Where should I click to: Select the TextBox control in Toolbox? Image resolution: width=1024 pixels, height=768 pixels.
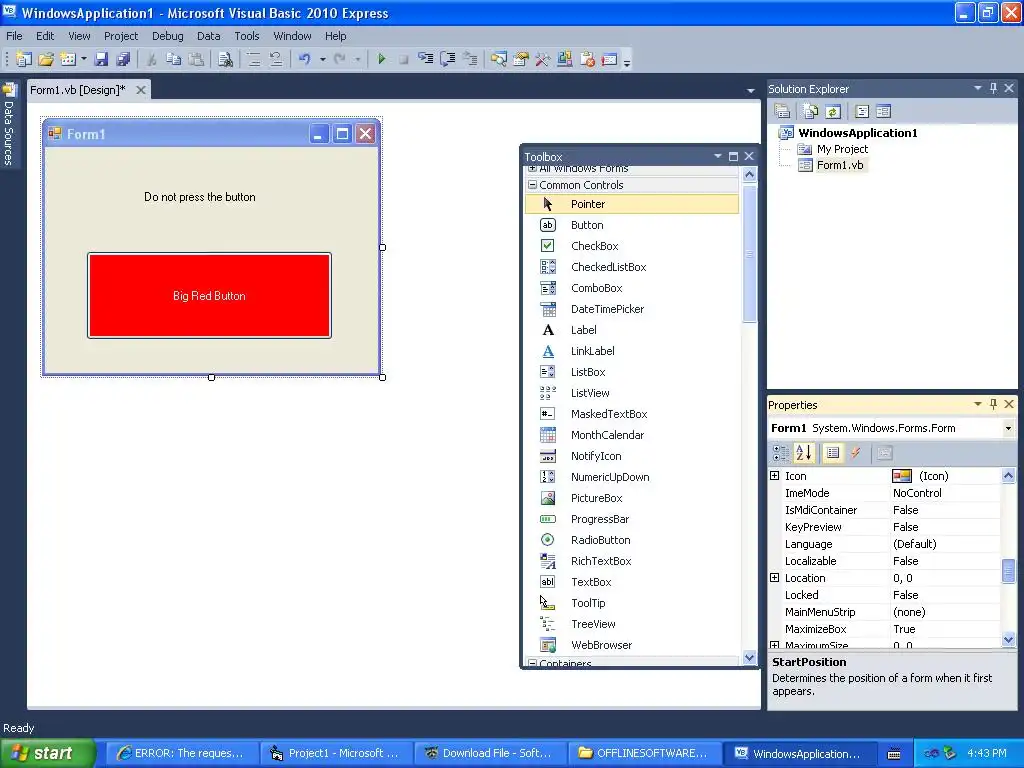click(632, 582)
